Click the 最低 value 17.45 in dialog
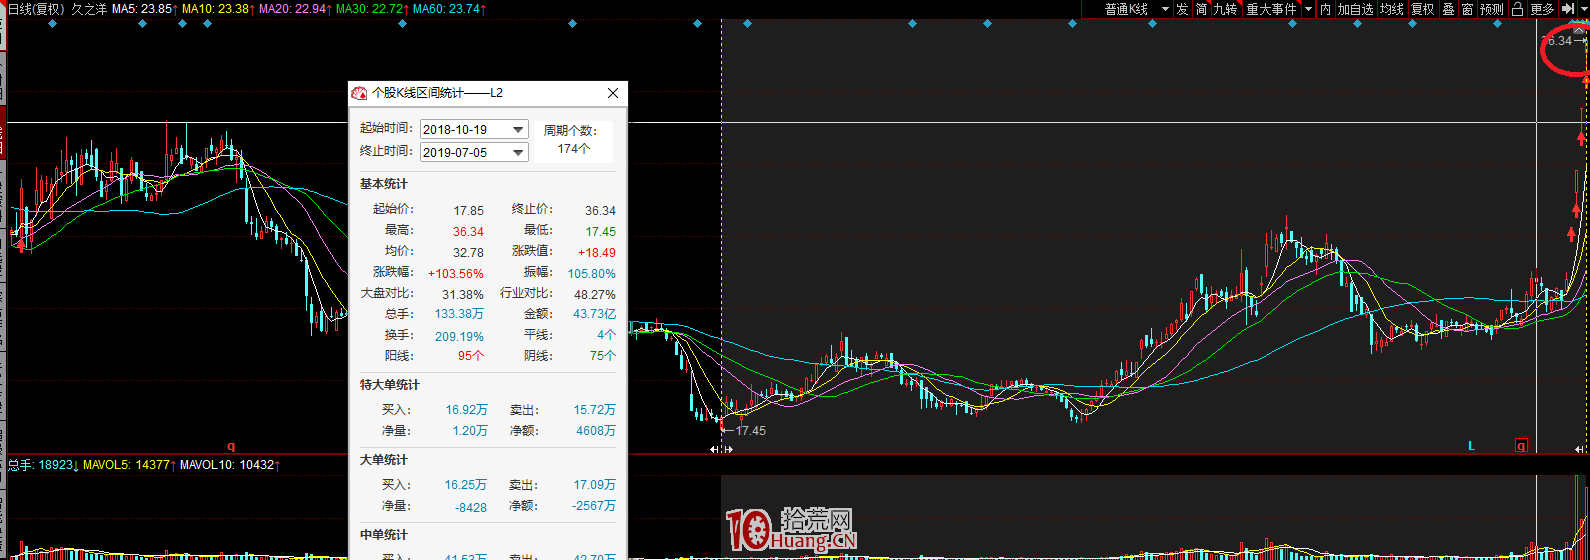 600,232
